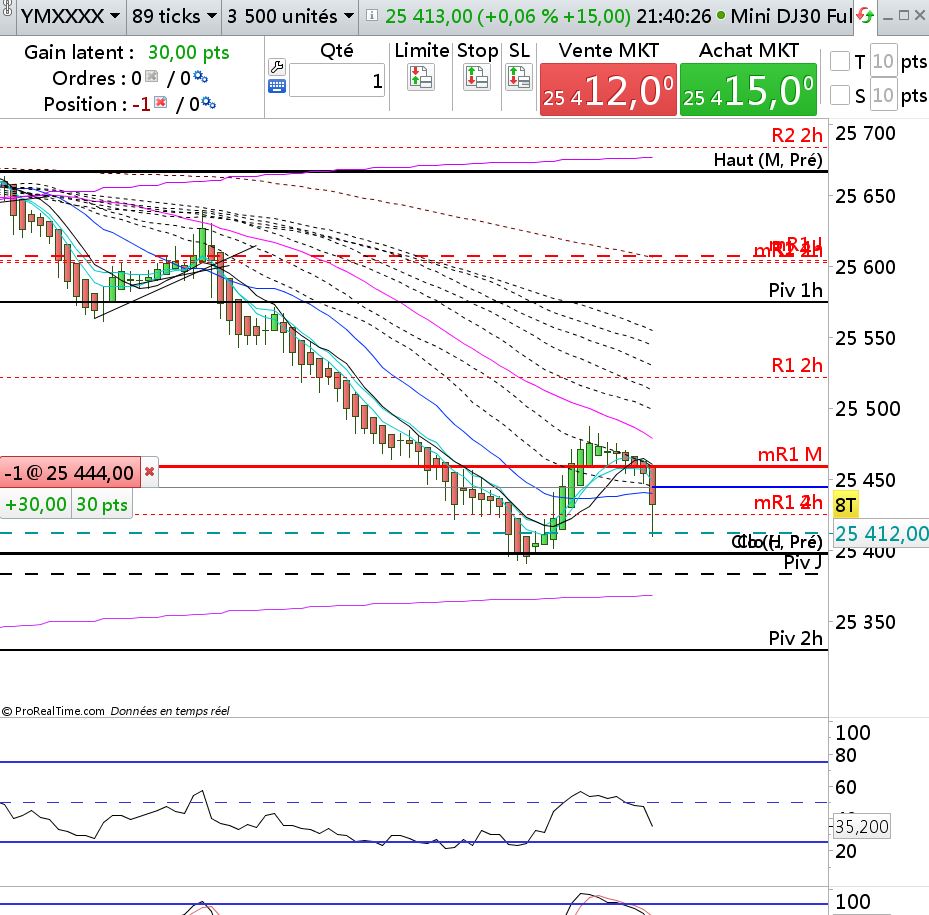Image resolution: width=929 pixels, height=915 pixels.
Task: Click the Piv 2h pivot label
Action: [x=795, y=638]
